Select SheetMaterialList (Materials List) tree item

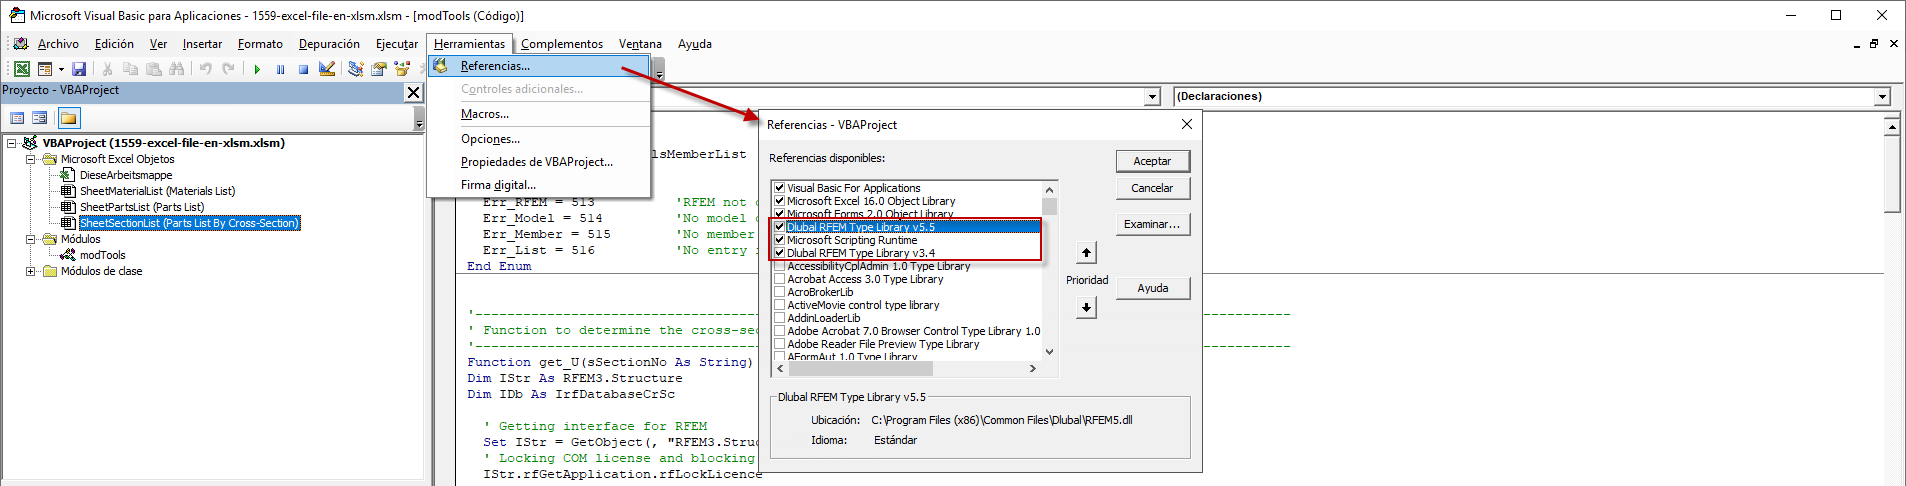tap(158, 191)
